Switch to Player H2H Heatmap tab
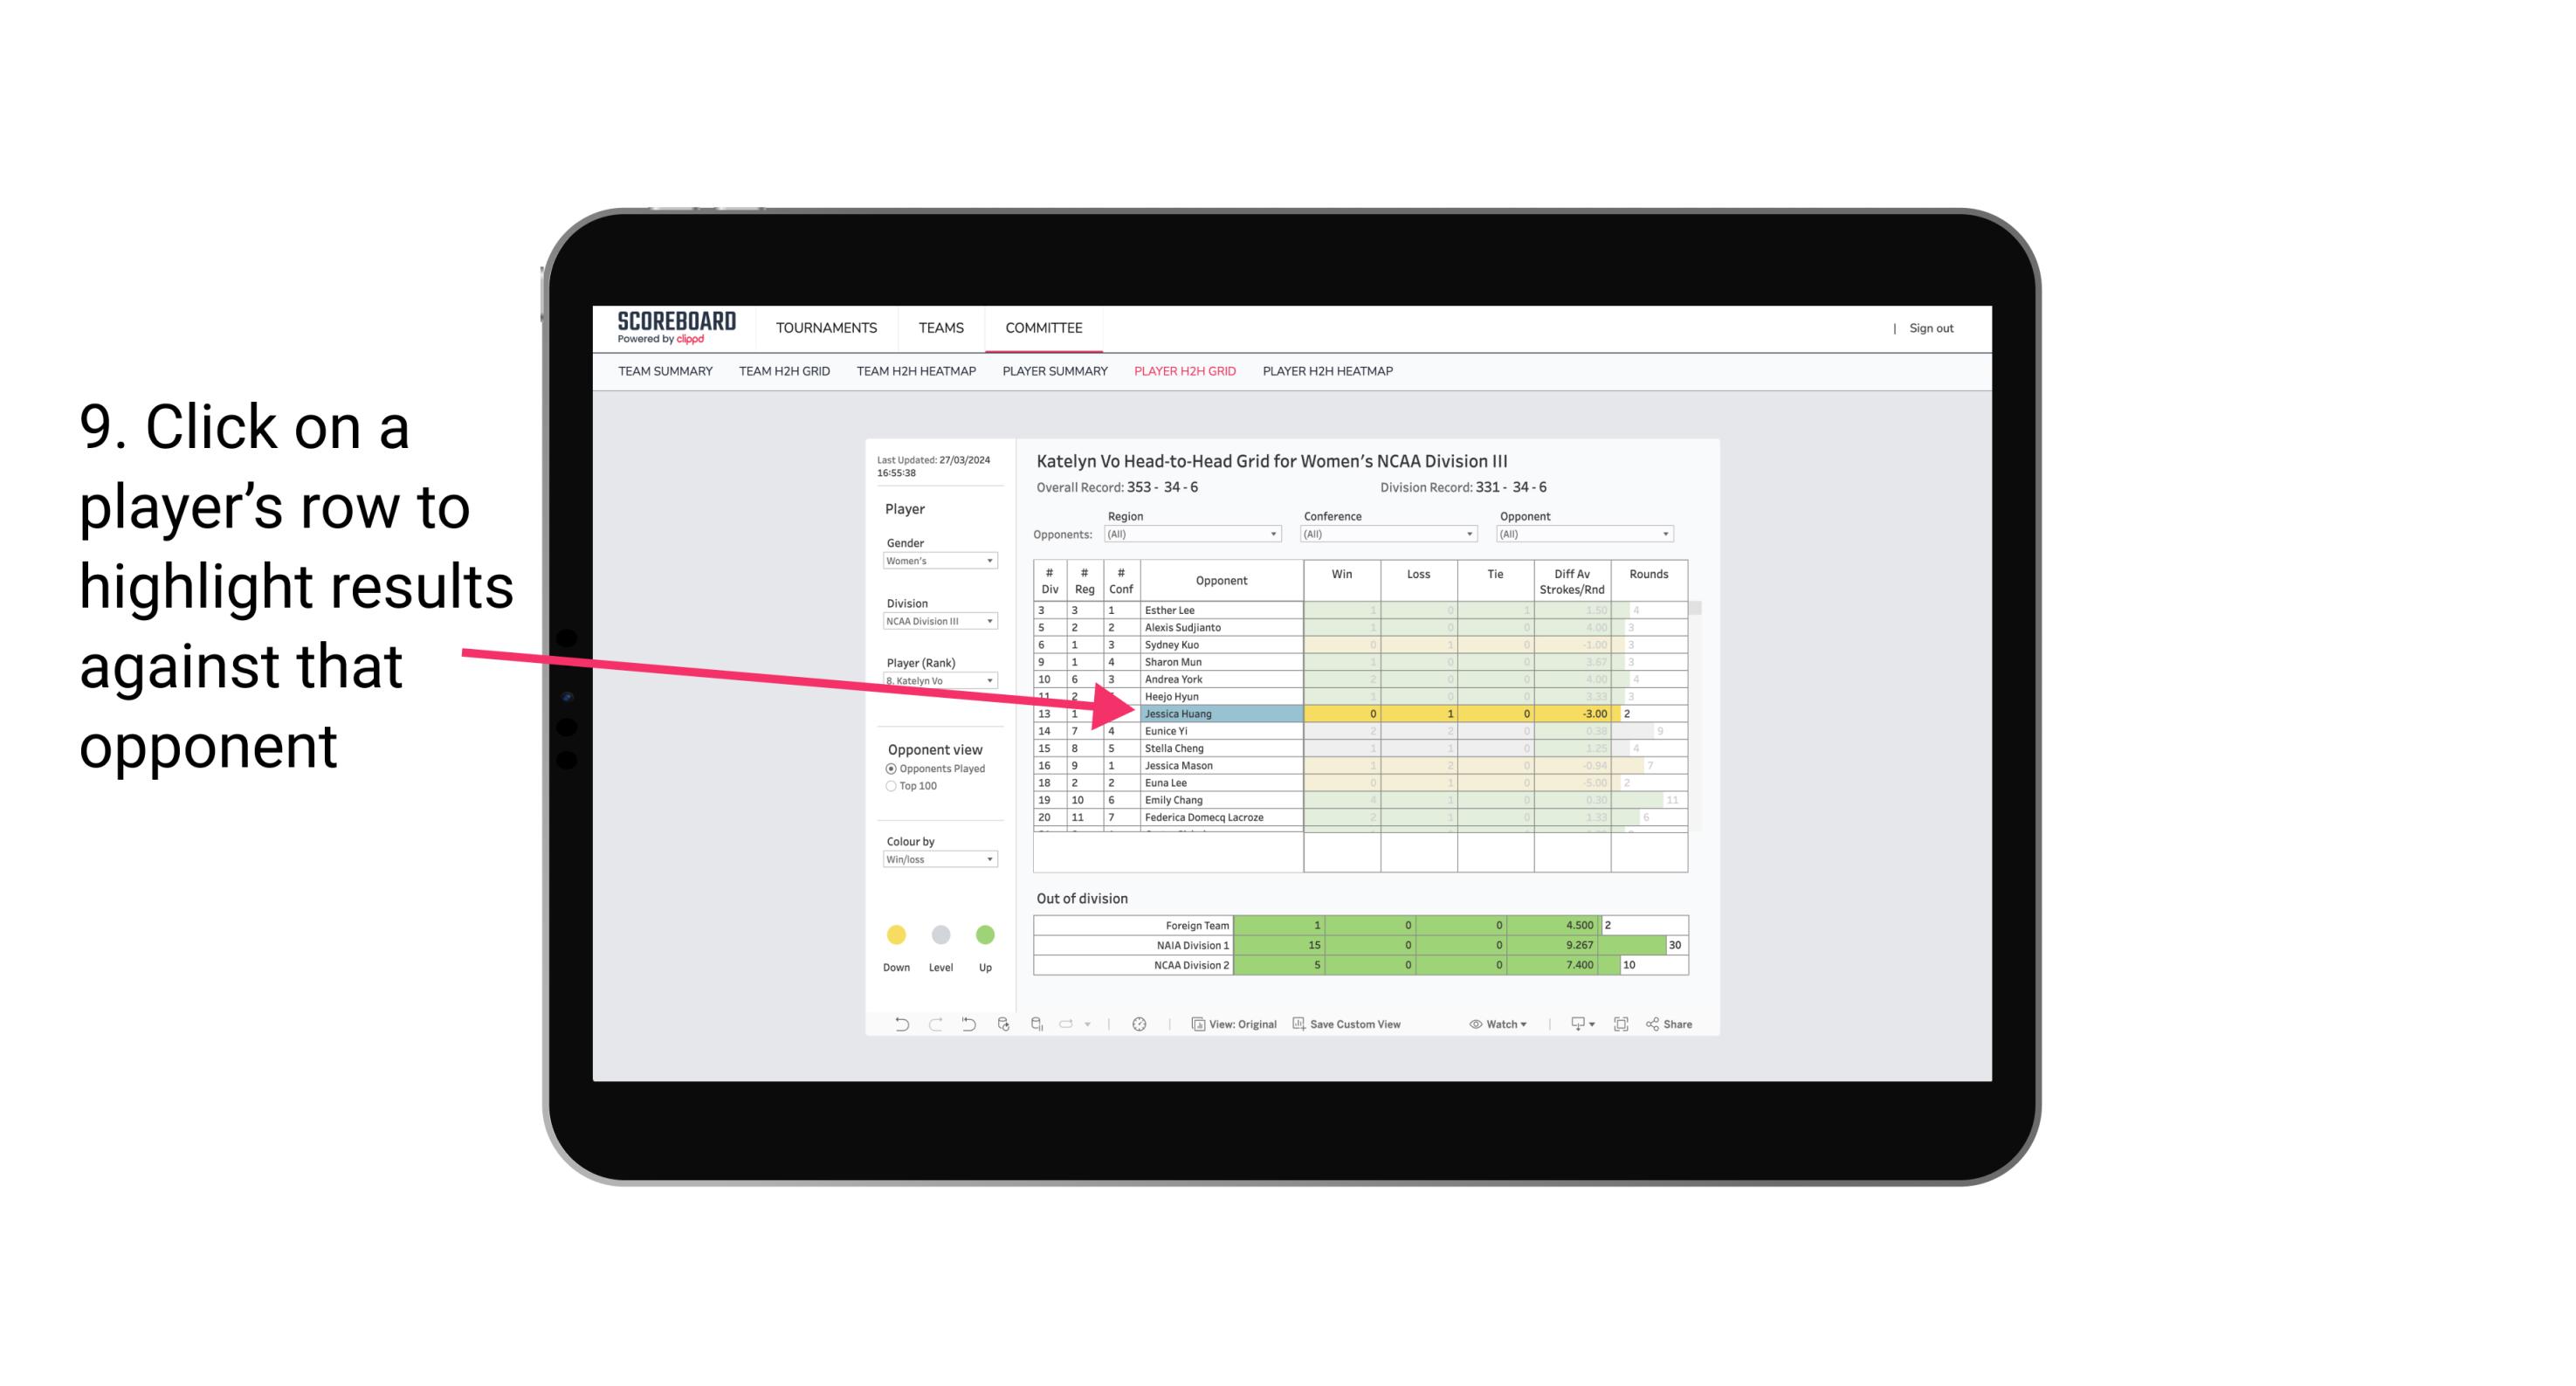This screenshot has height=1386, width=2576. click(x=1329, y=374)
